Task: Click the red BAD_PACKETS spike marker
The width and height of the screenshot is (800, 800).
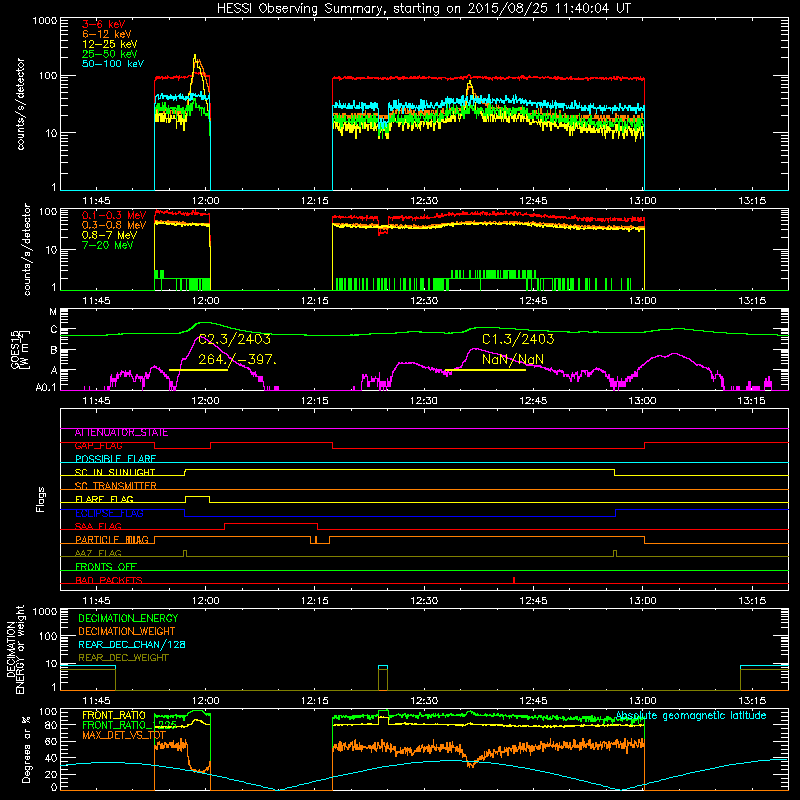Action: click(514, 580)
